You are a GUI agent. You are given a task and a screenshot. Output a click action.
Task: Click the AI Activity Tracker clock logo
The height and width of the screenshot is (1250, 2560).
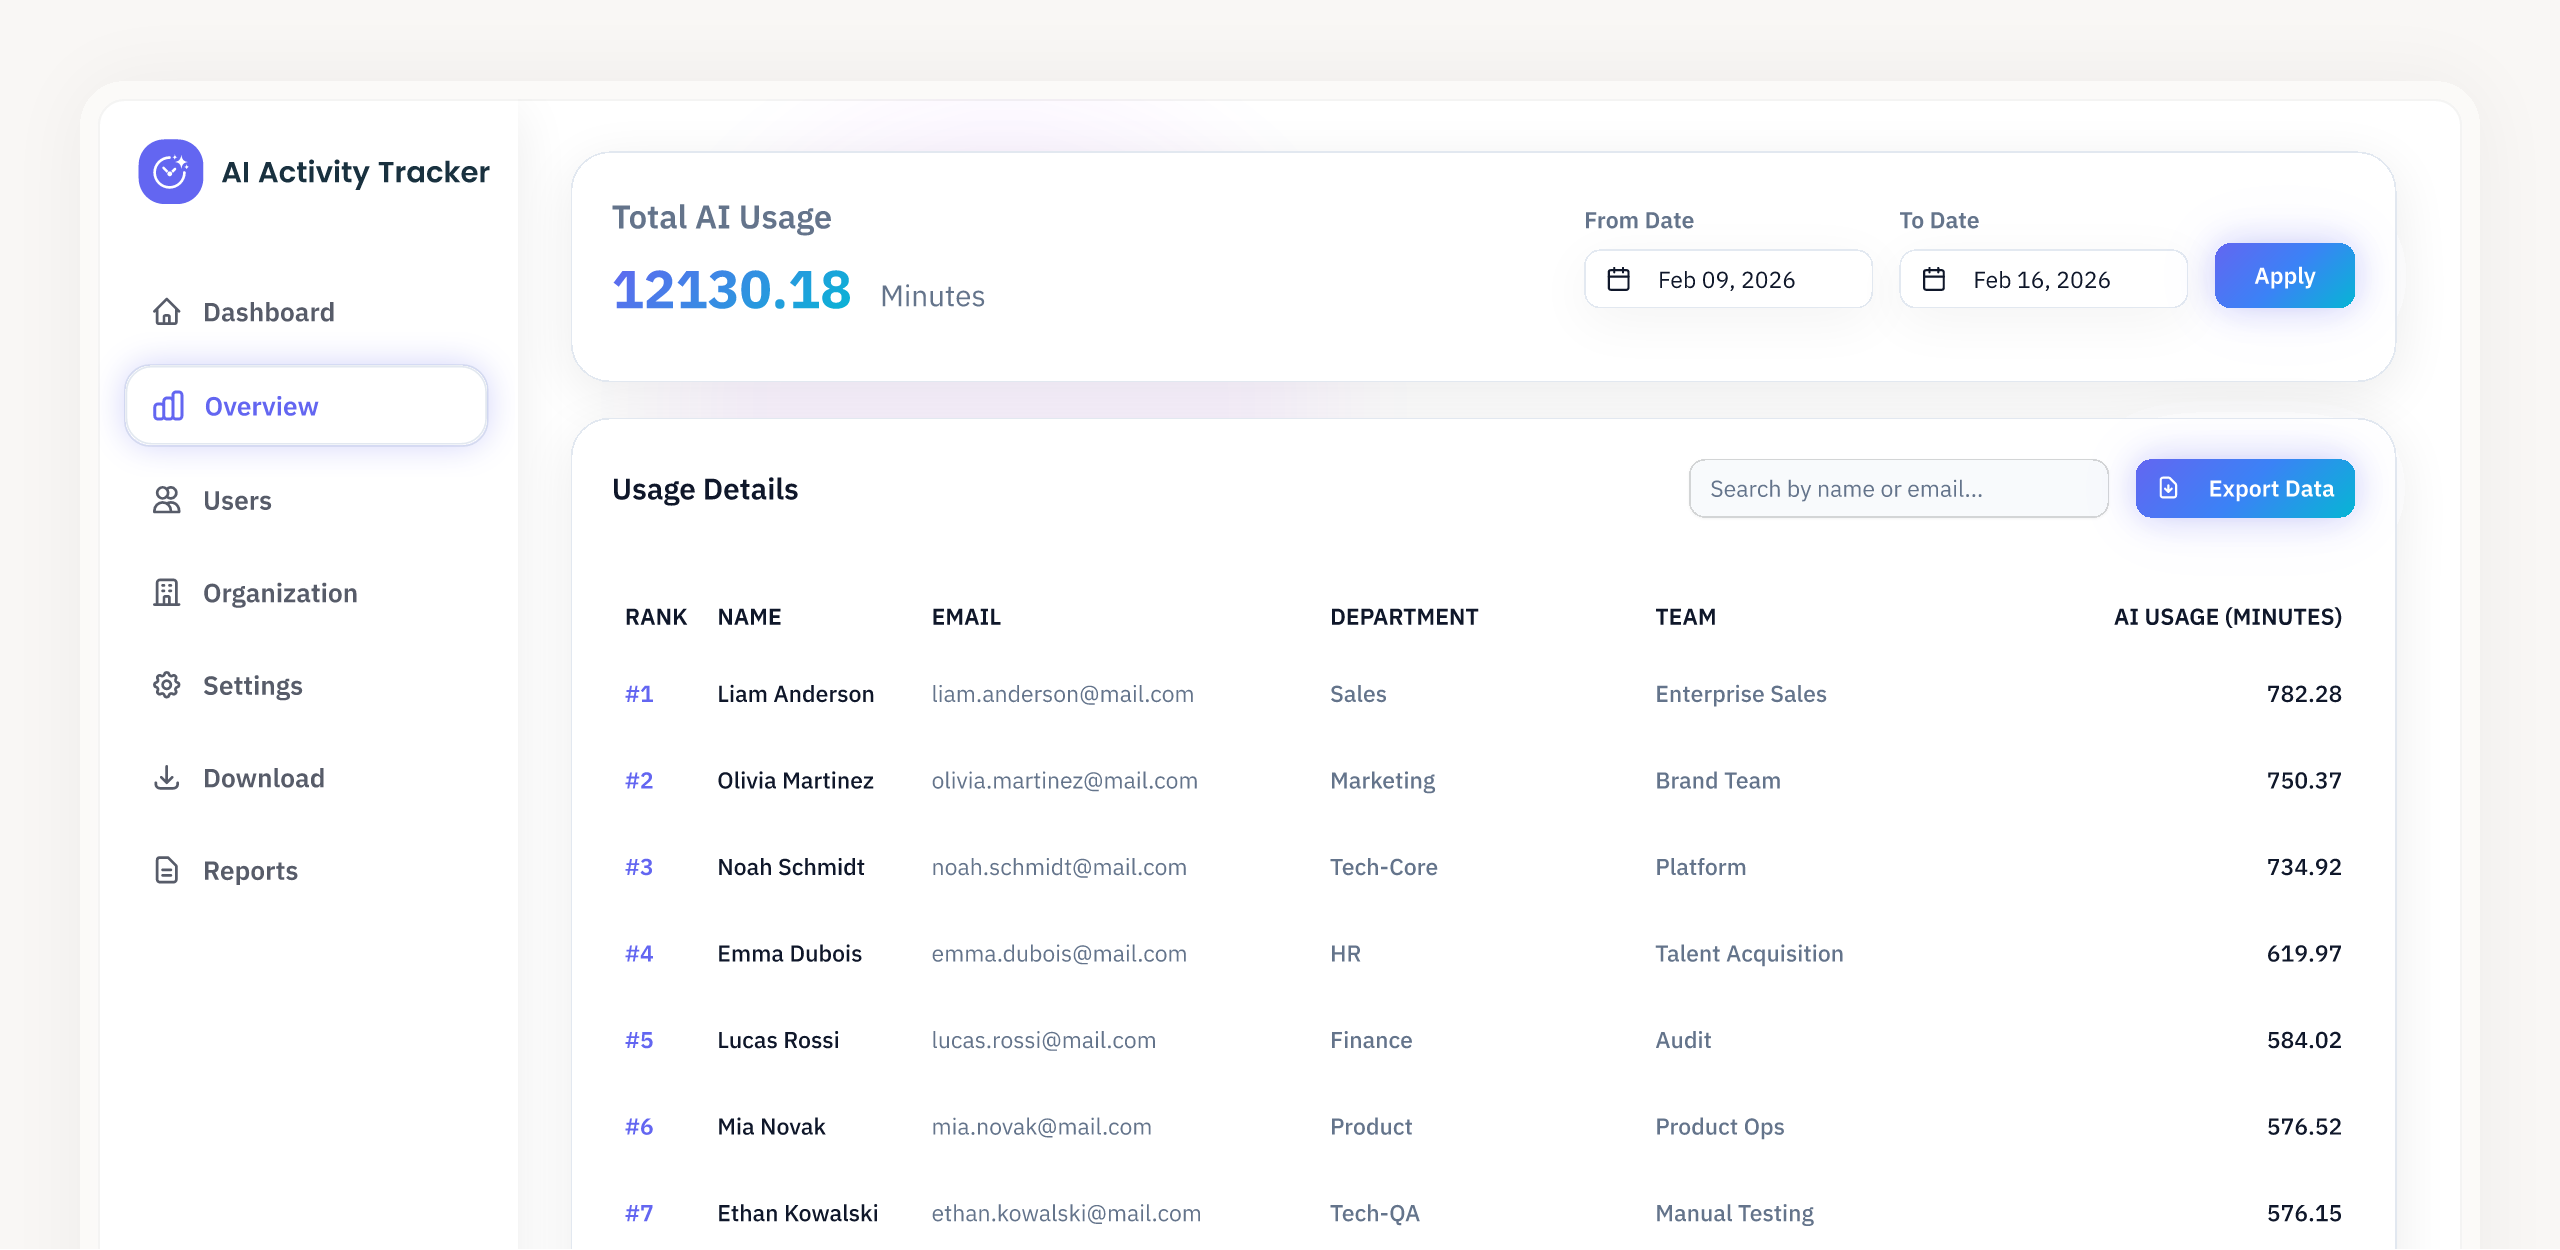170,171
